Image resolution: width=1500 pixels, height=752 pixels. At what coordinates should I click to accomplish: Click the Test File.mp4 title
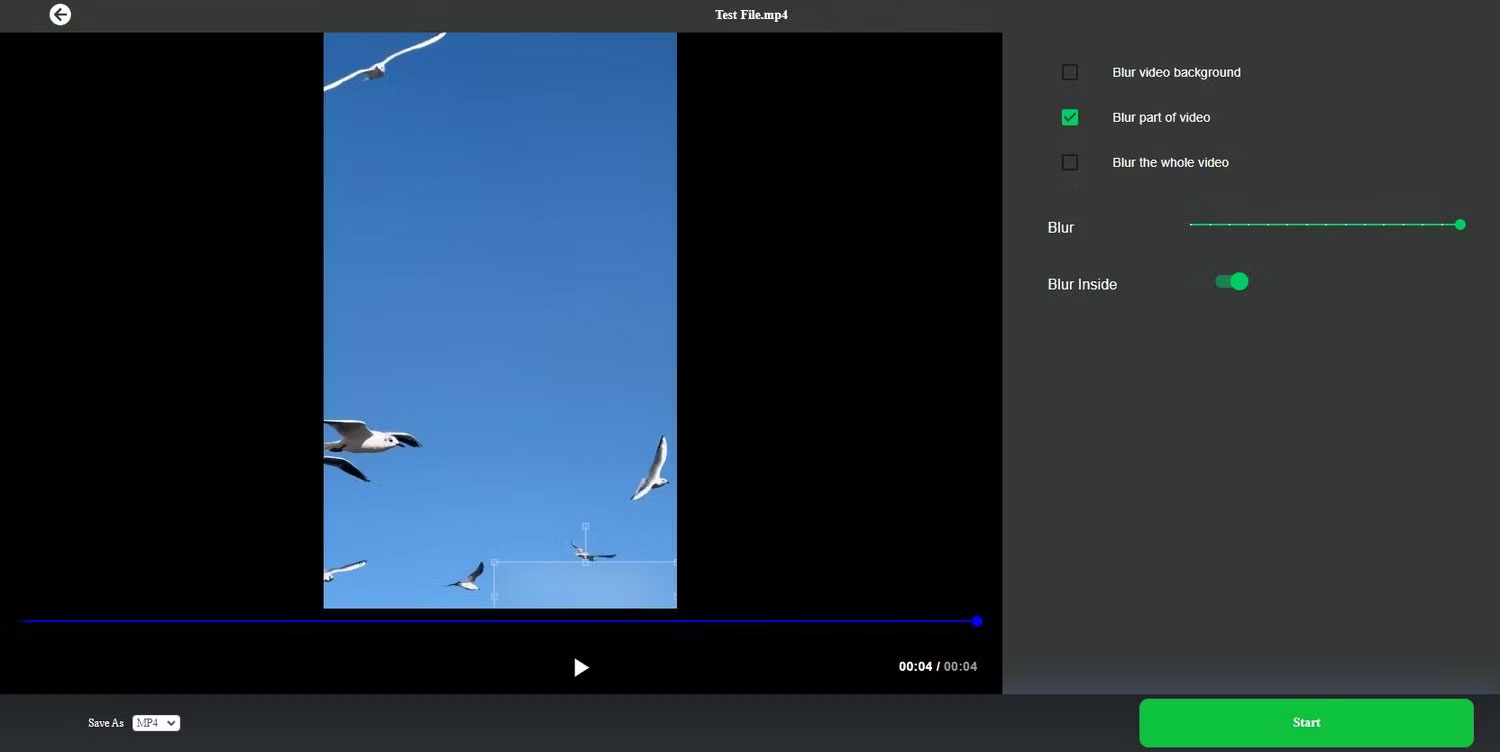pos(751,15)
